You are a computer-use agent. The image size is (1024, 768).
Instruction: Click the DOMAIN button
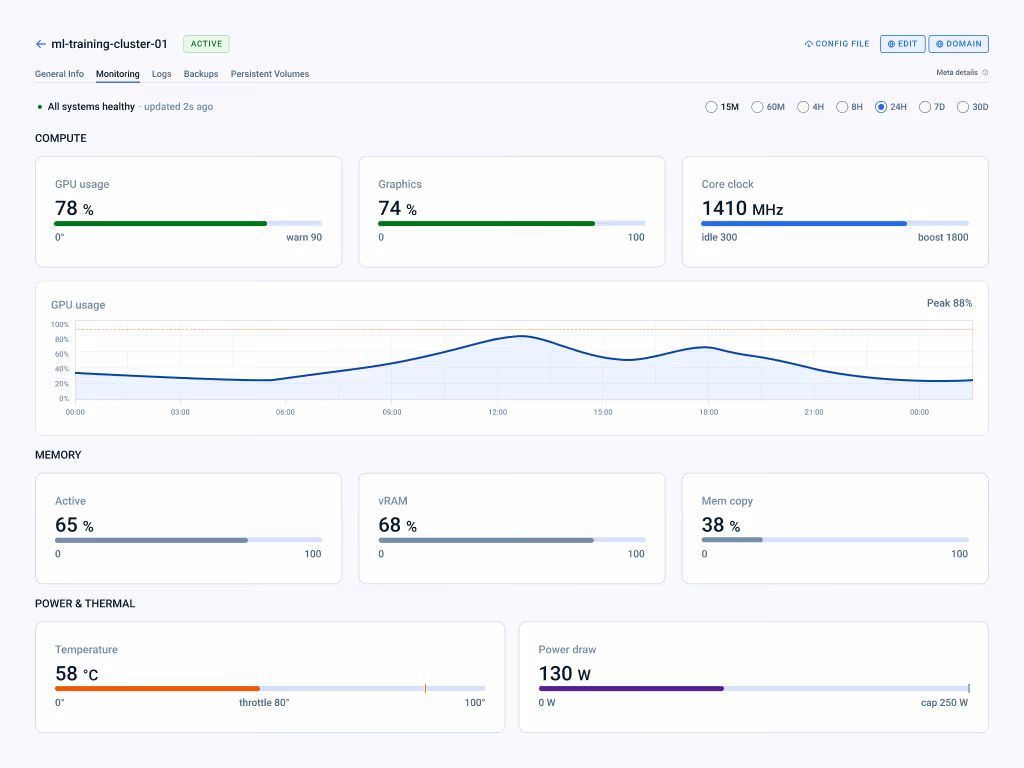[x=959, y=44]
